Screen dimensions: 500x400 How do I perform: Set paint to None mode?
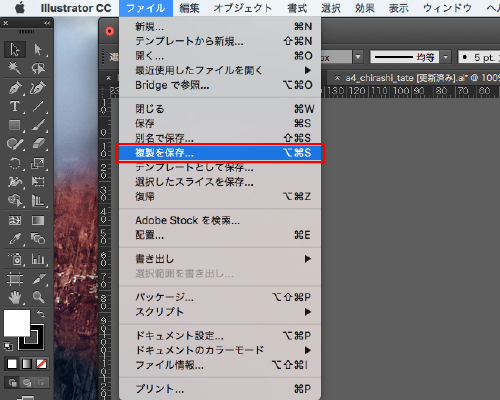tap(41, 364)
